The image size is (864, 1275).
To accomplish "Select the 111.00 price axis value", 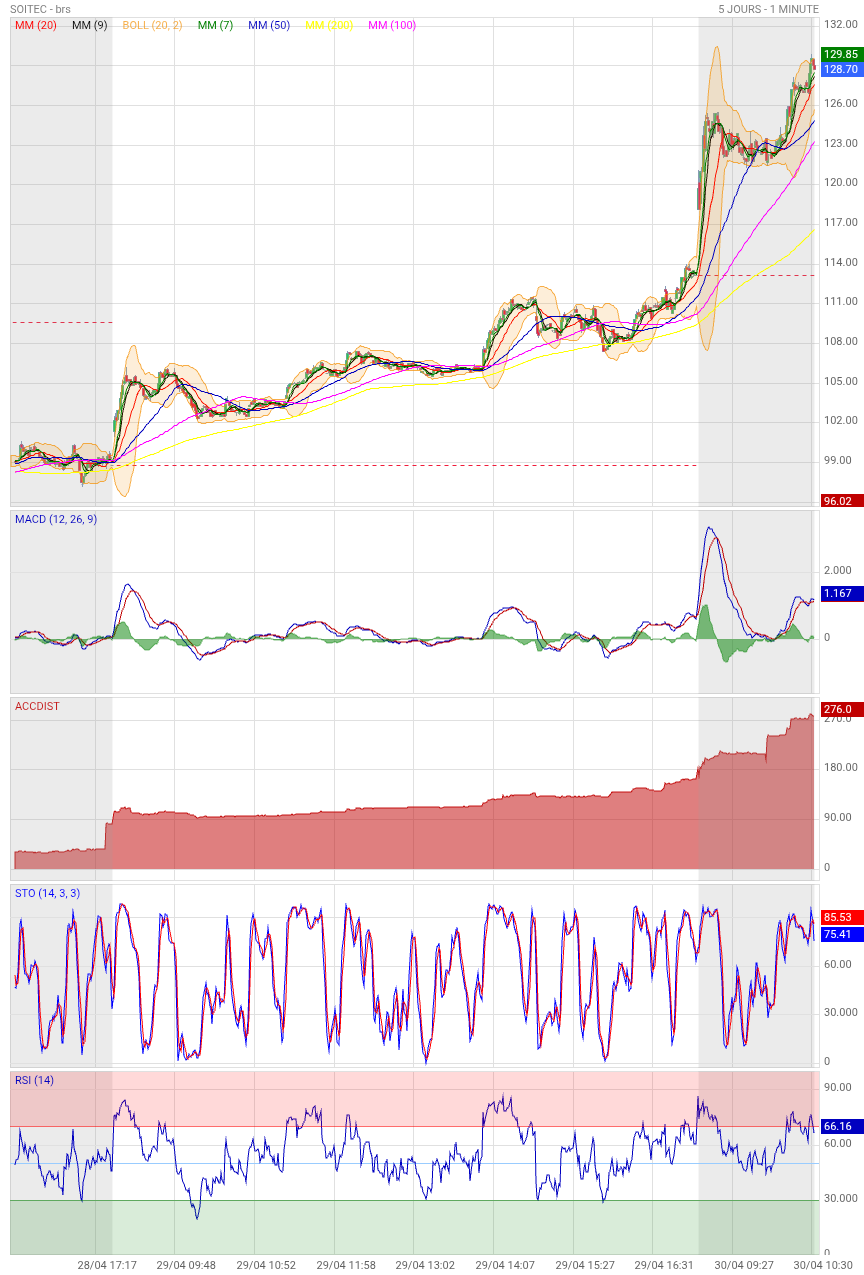I will [x=841, y=302].
